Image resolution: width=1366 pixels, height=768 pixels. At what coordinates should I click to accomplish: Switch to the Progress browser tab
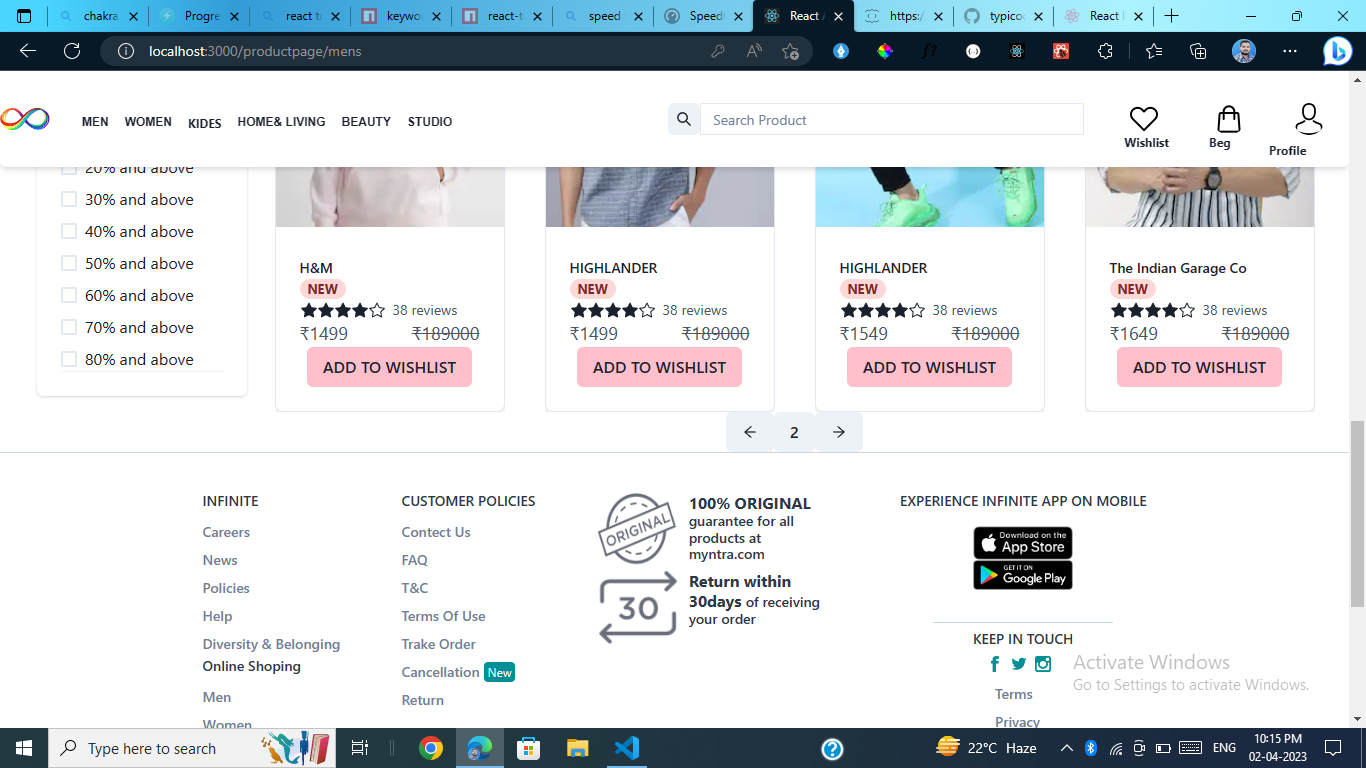[198, 16]
